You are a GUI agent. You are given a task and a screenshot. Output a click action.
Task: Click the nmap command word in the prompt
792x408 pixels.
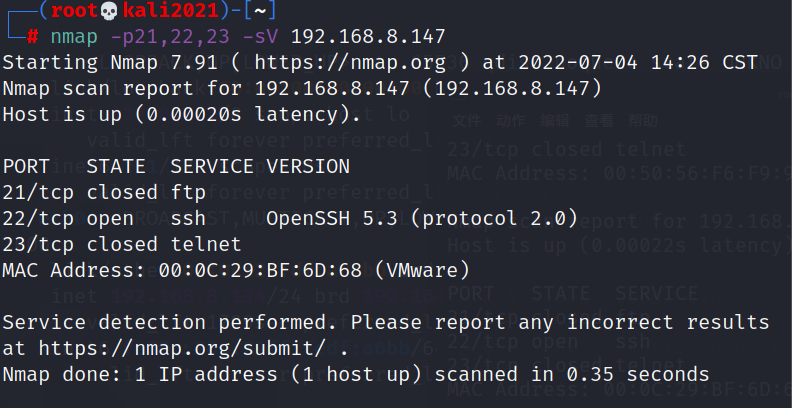(72, 36)
